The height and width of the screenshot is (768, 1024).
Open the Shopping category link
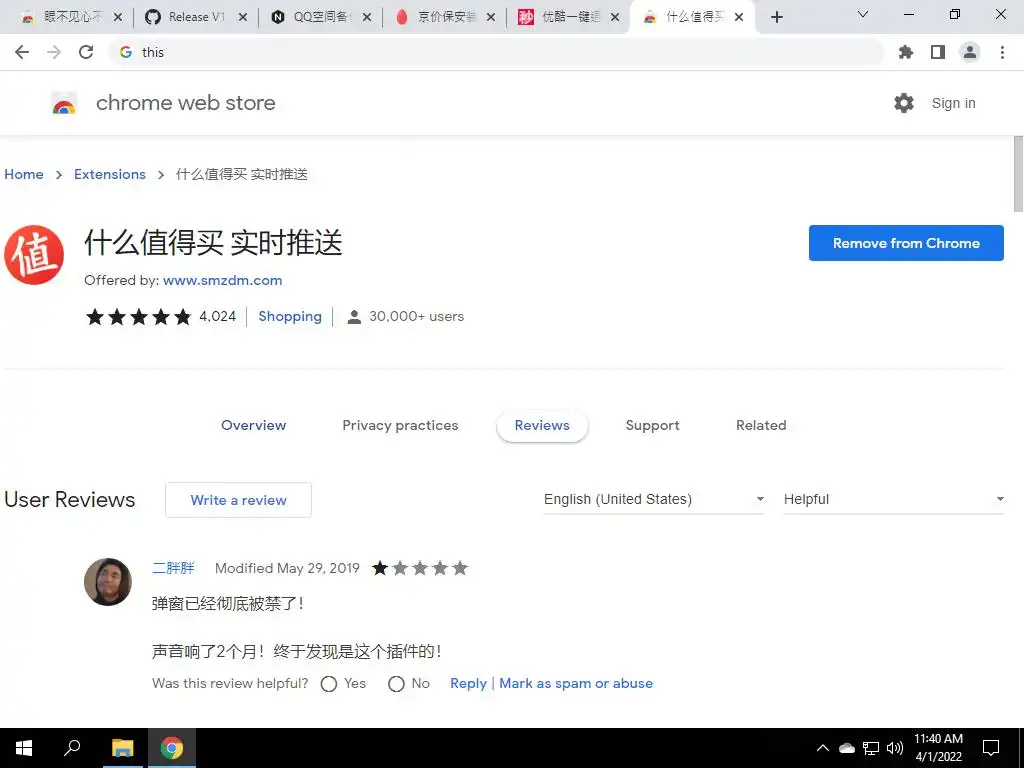click(x=290, y=317)
